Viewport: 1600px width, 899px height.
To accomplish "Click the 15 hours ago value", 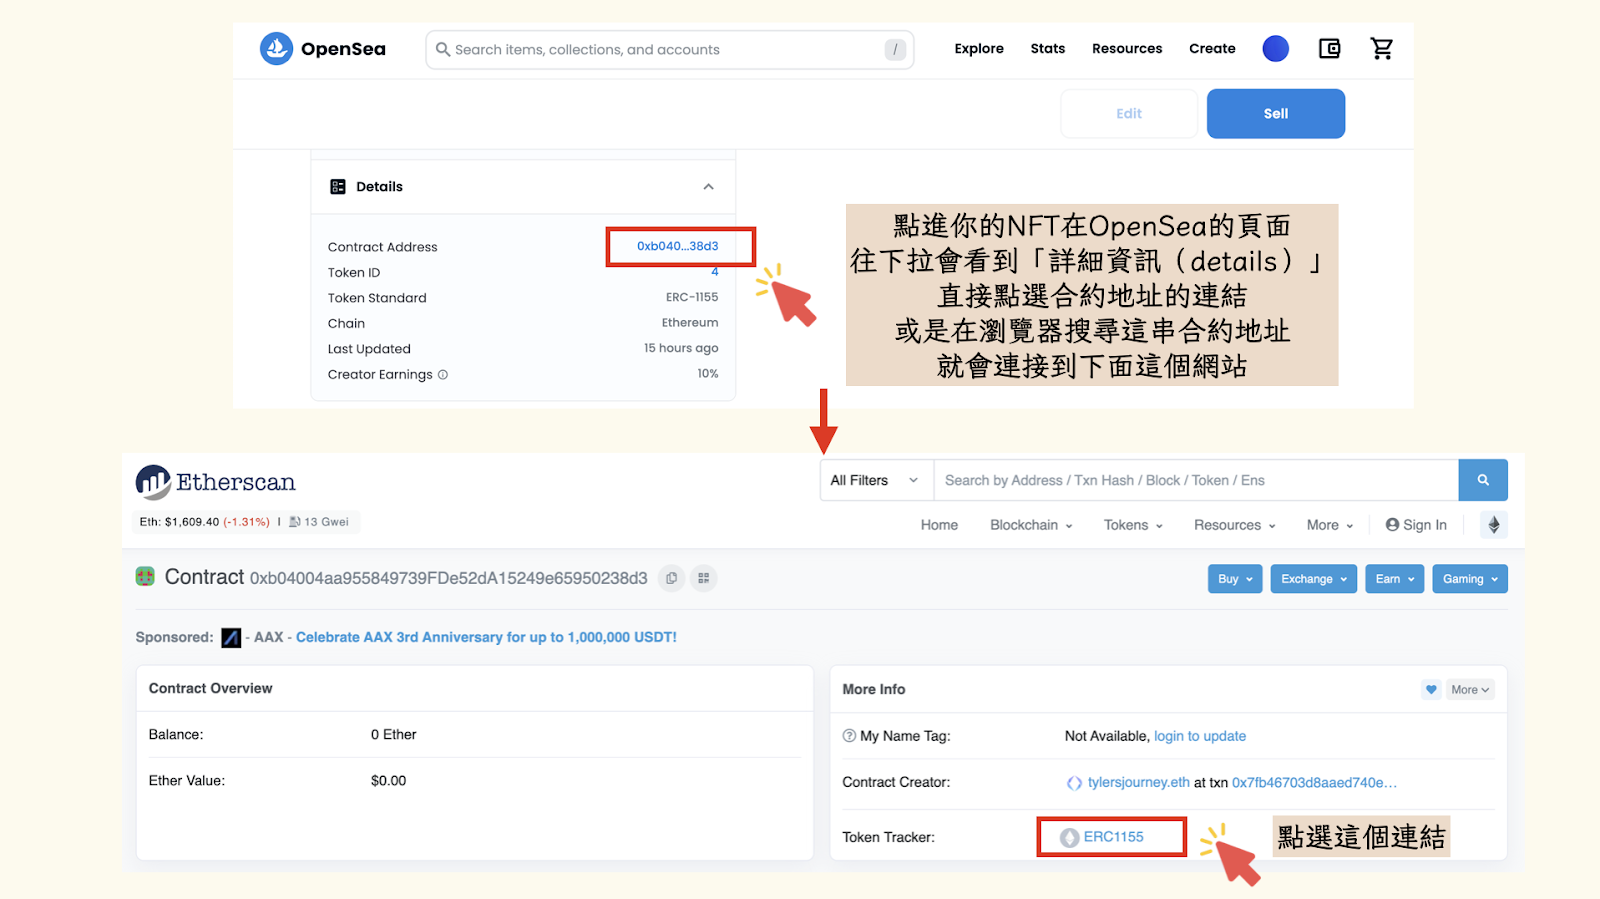I will pyautogui.click(x=681, y=348).
